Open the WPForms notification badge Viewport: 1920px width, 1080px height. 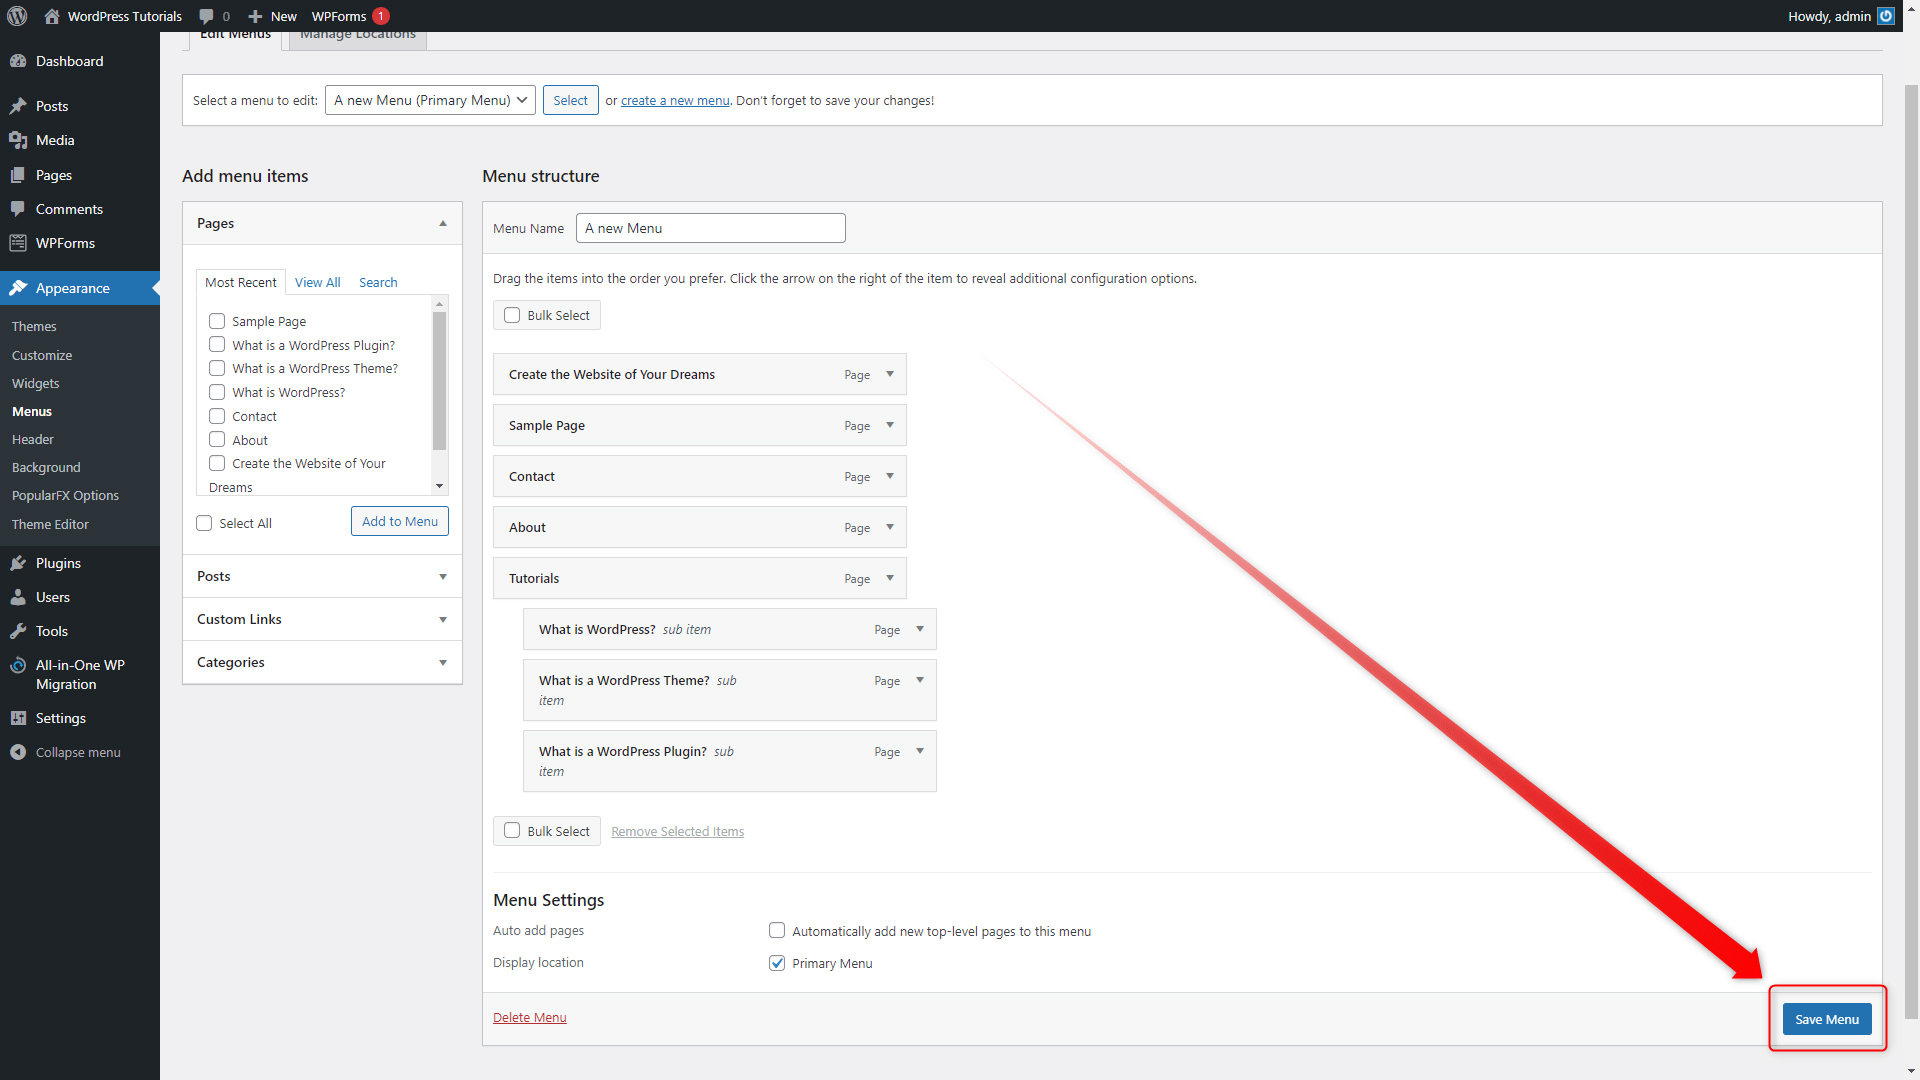pos(381,16)
